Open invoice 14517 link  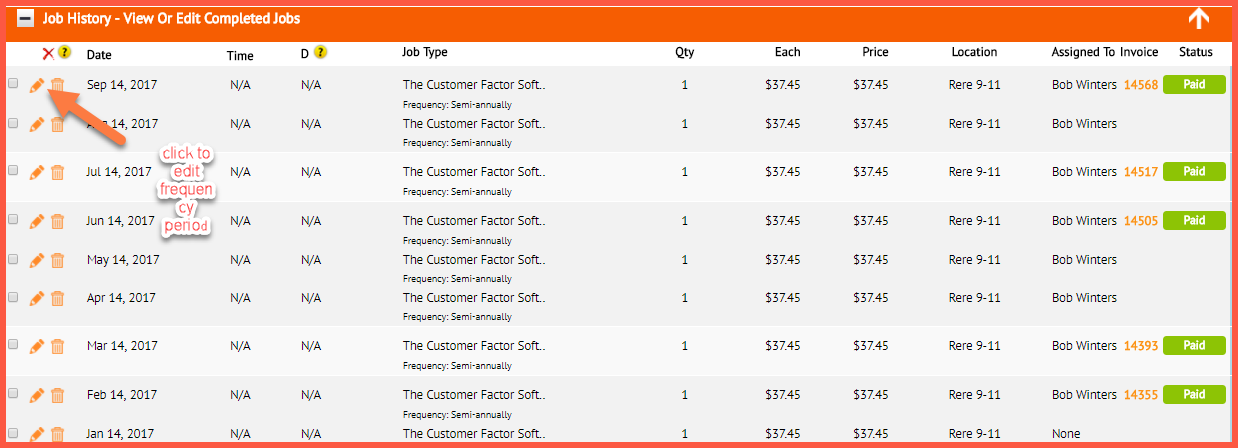[1141, 172]
